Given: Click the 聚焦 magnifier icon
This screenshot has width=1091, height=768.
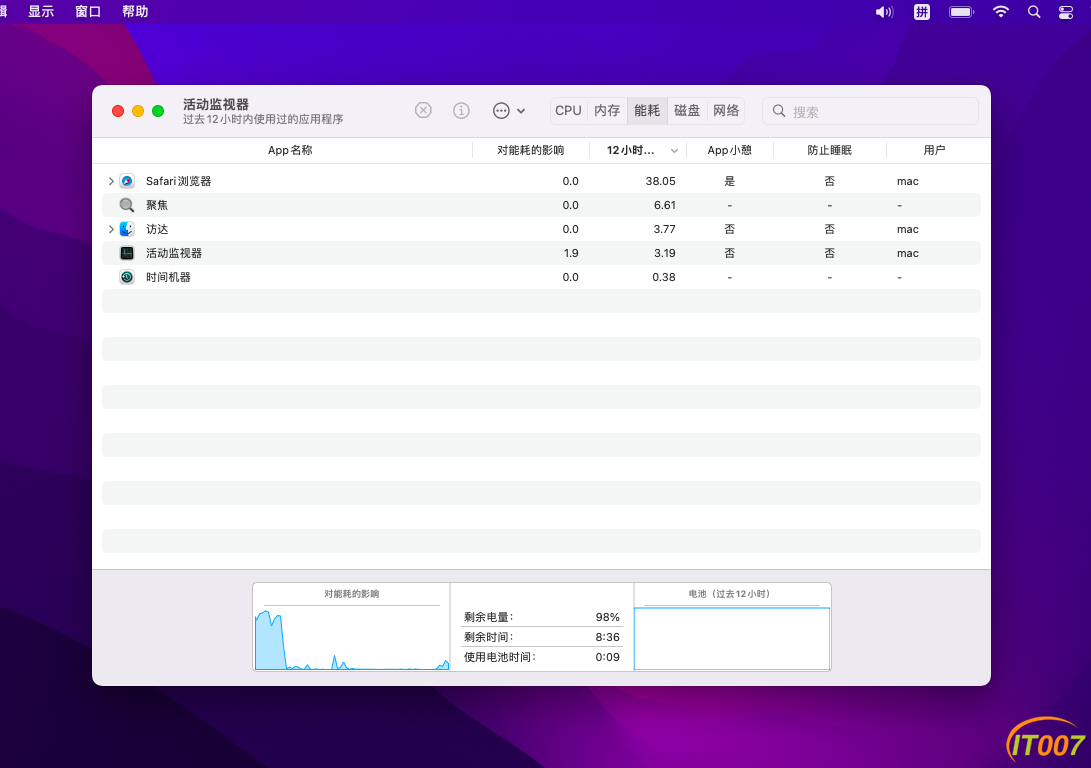Looking at the screenshot, I should pos(127,205).
